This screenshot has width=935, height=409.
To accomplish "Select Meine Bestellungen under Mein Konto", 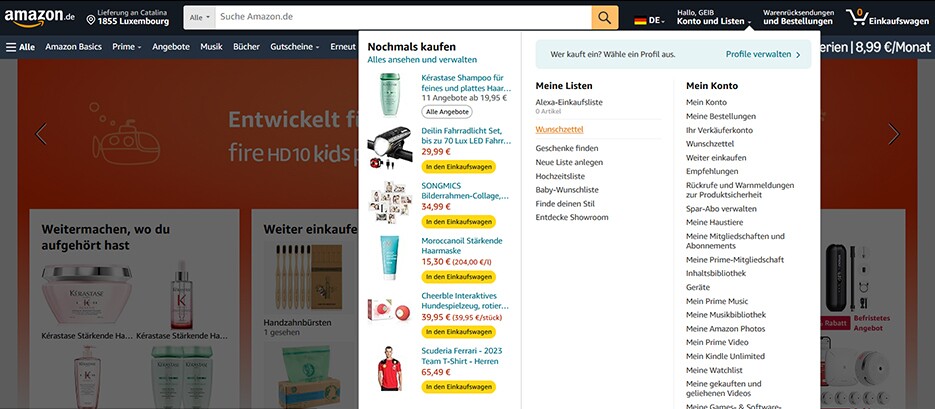I will [x=720, y=116].
